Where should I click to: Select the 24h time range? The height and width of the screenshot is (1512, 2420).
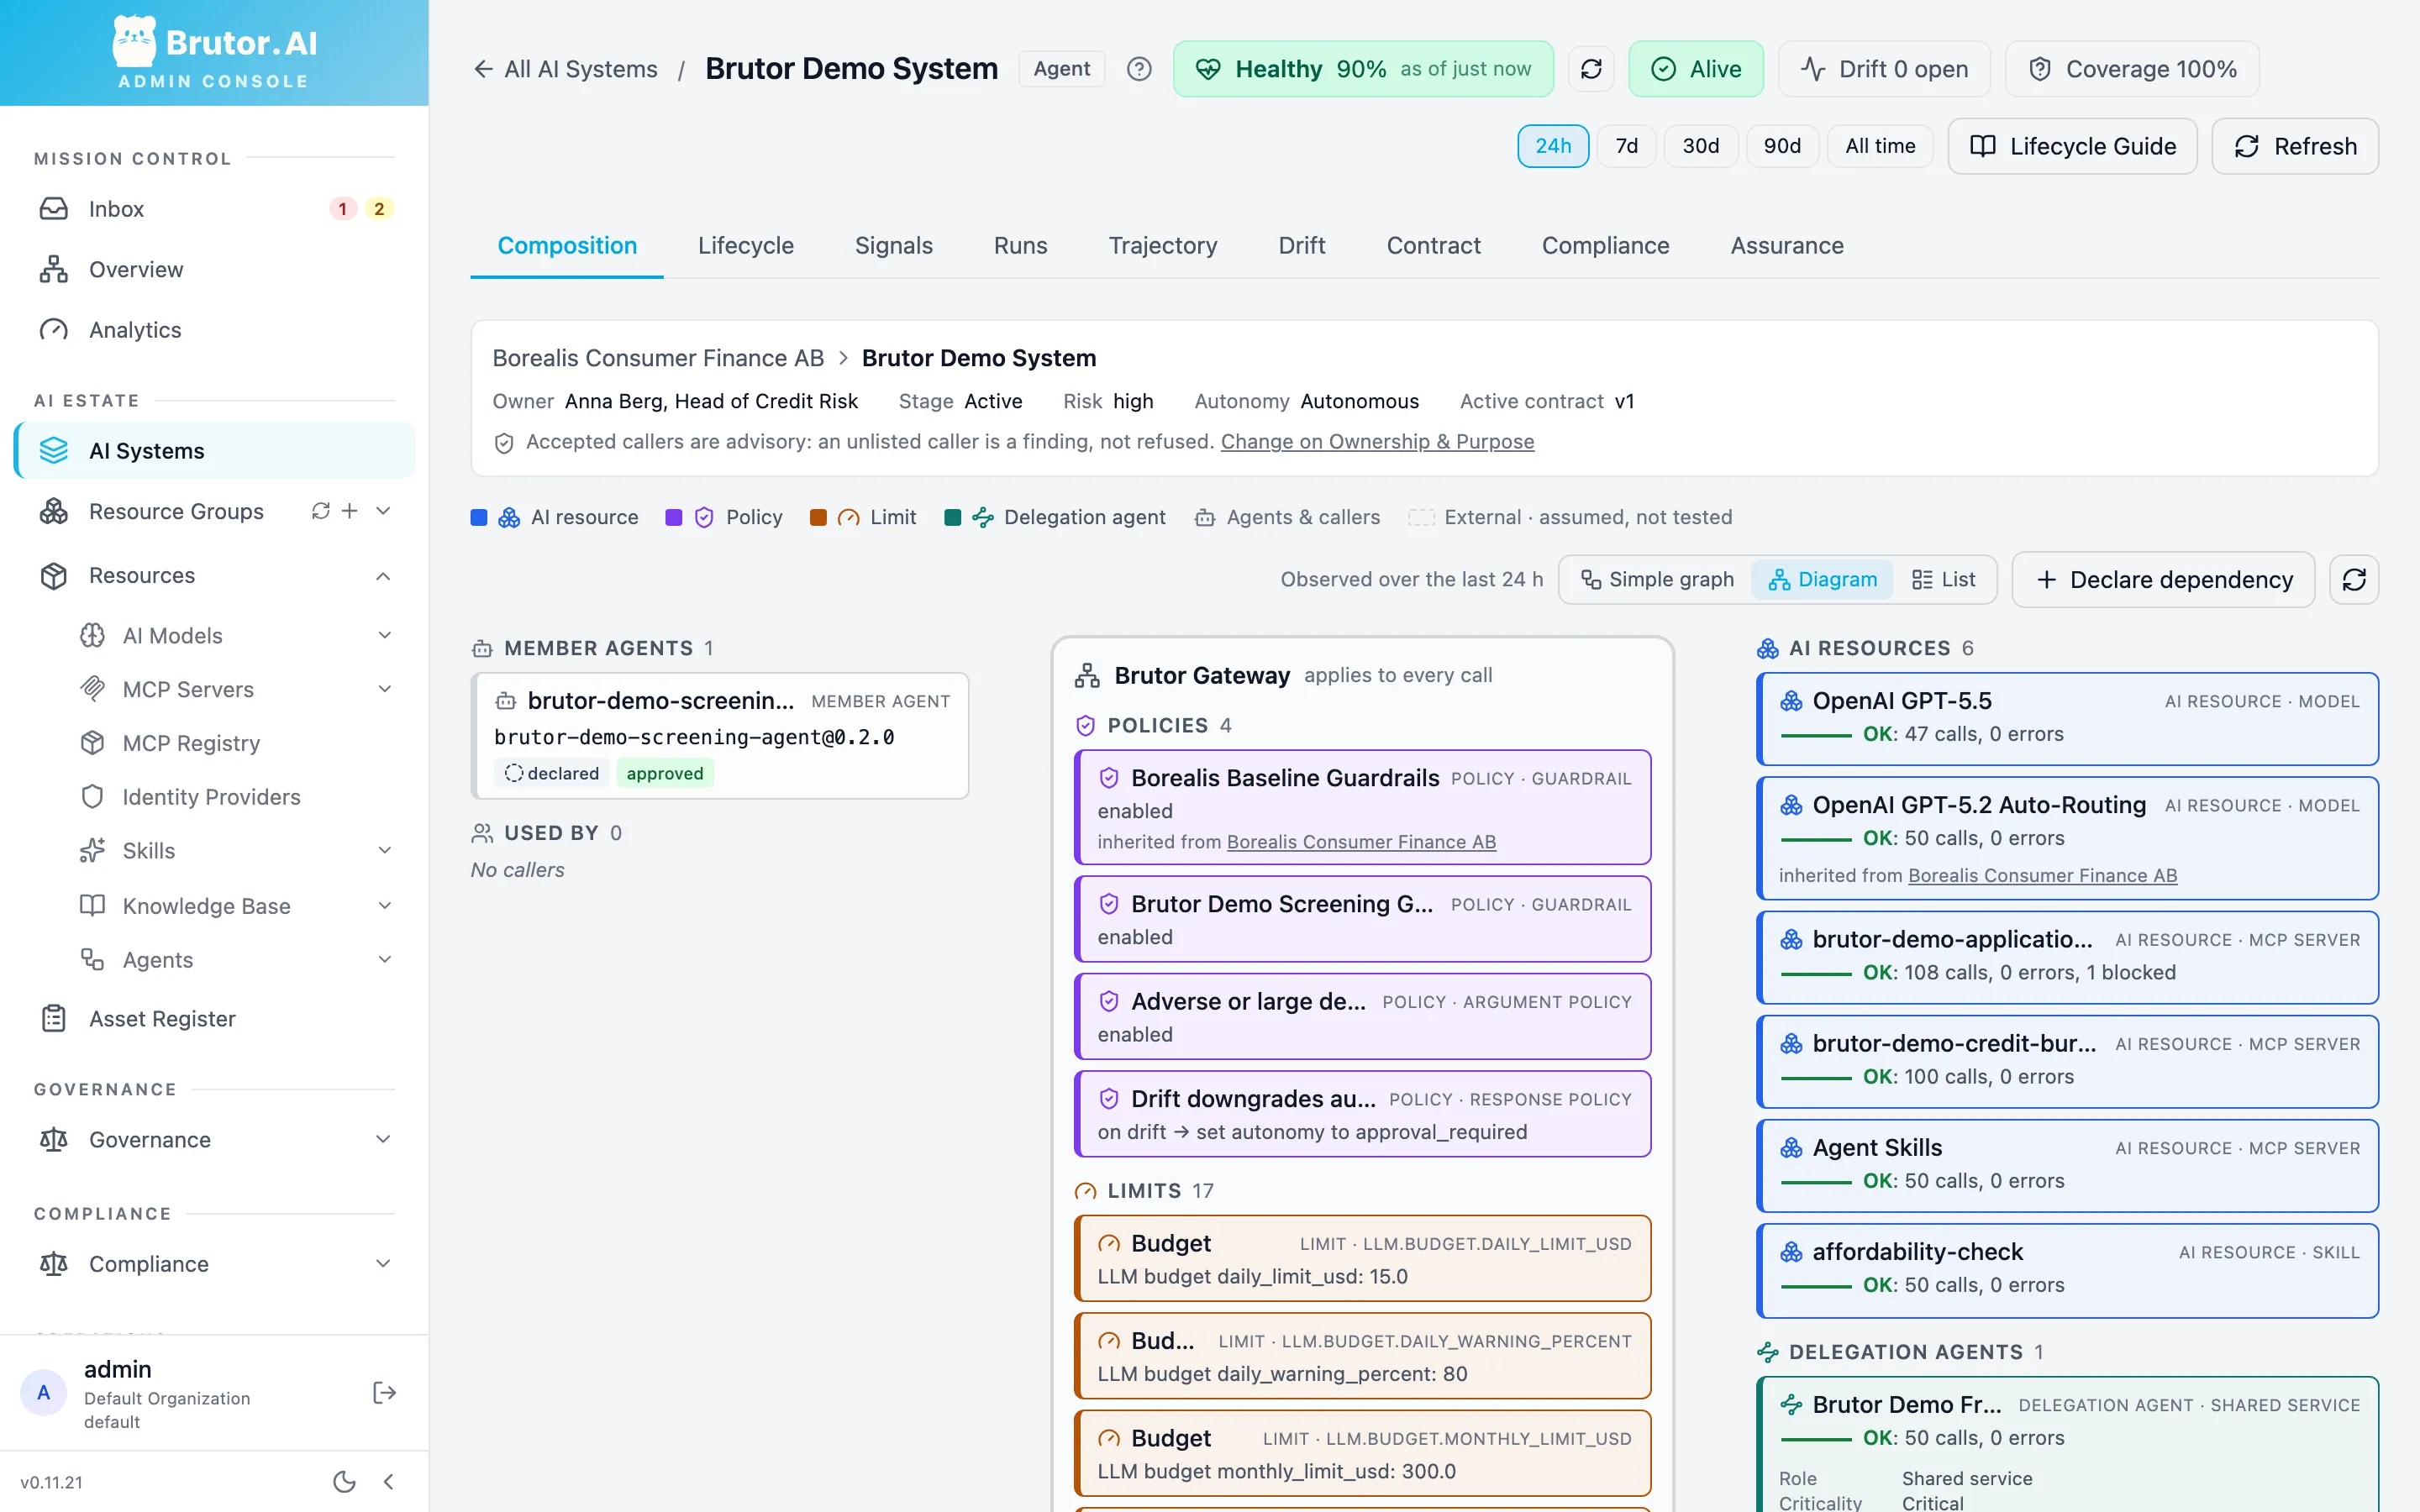click(x=1553, y=146)
